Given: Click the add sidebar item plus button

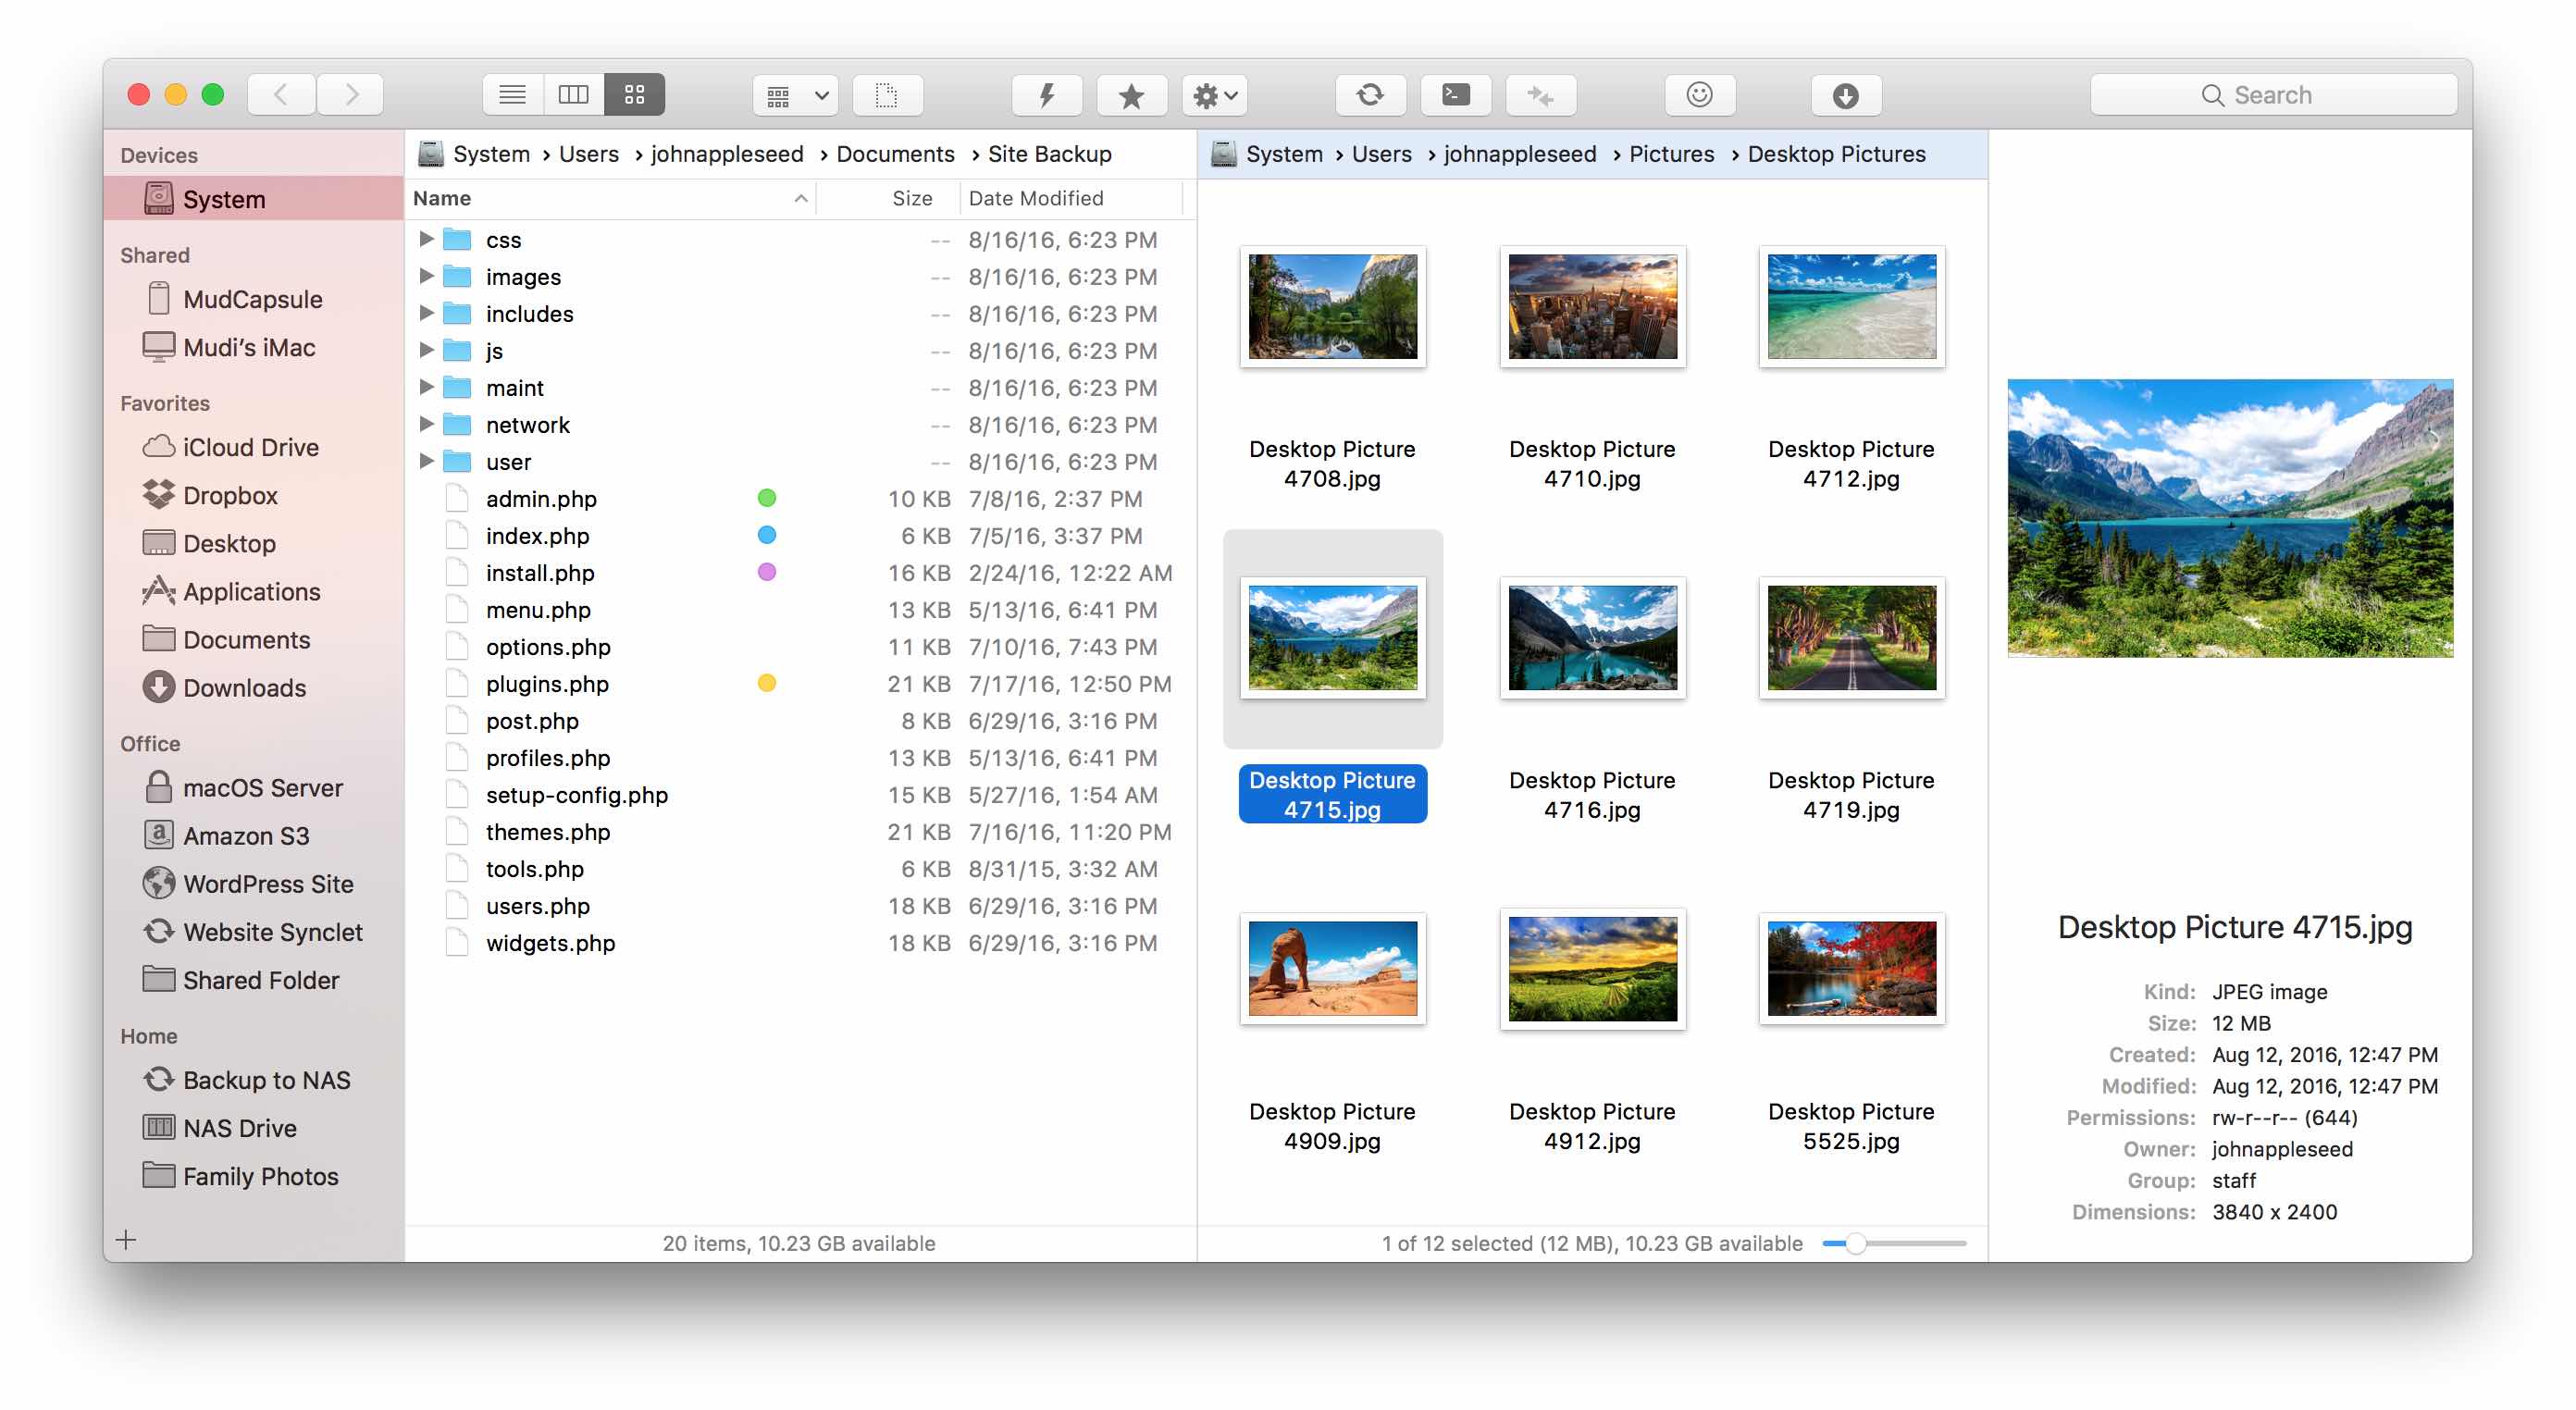Looking at the screenshot, I should (x=126, y=1240).
